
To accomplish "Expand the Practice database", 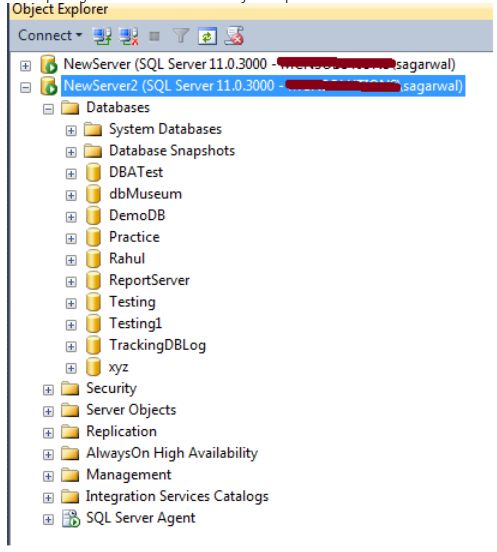I will tap(71, 239).
